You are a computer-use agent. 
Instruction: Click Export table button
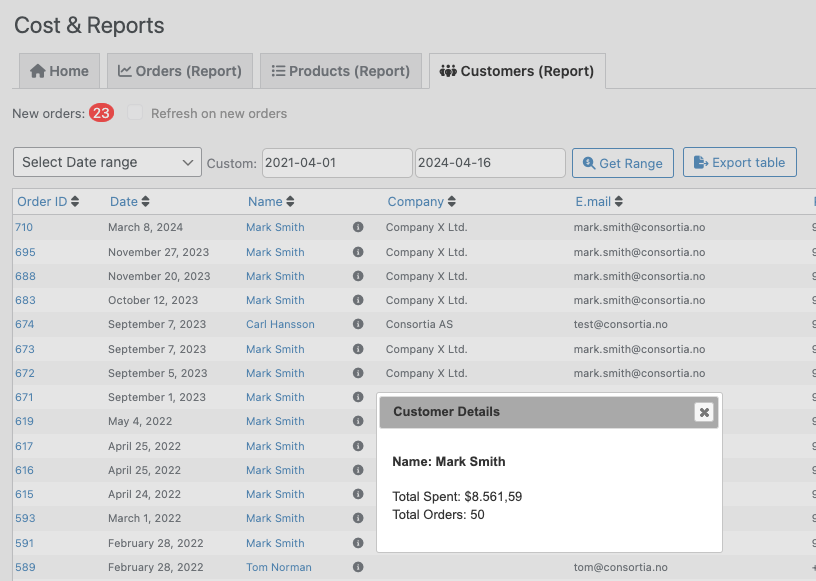tap(740, 162)
